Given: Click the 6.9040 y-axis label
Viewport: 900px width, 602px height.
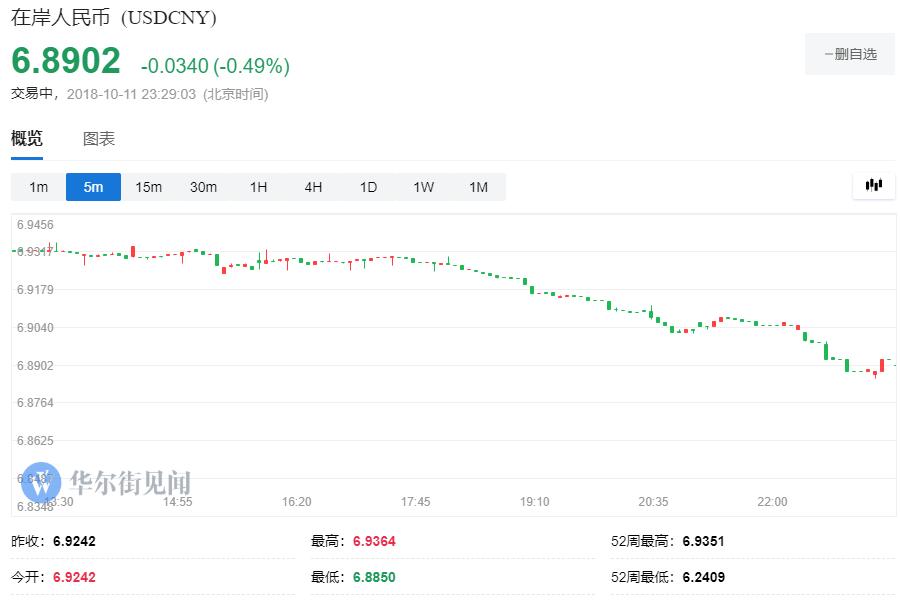Looking at the screenshot, I should (x=35, y=328).
